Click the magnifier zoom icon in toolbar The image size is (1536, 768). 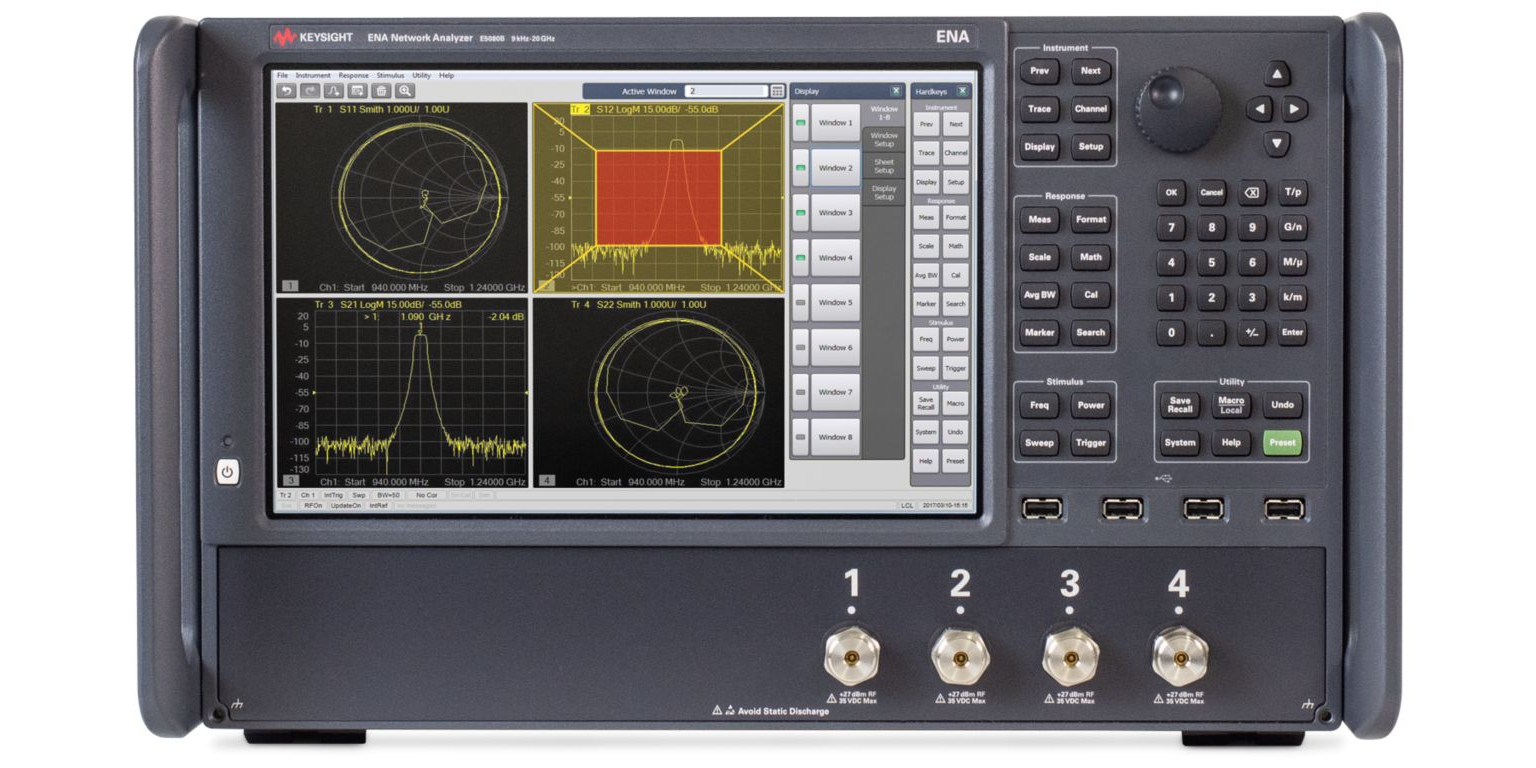pos(405,91)
